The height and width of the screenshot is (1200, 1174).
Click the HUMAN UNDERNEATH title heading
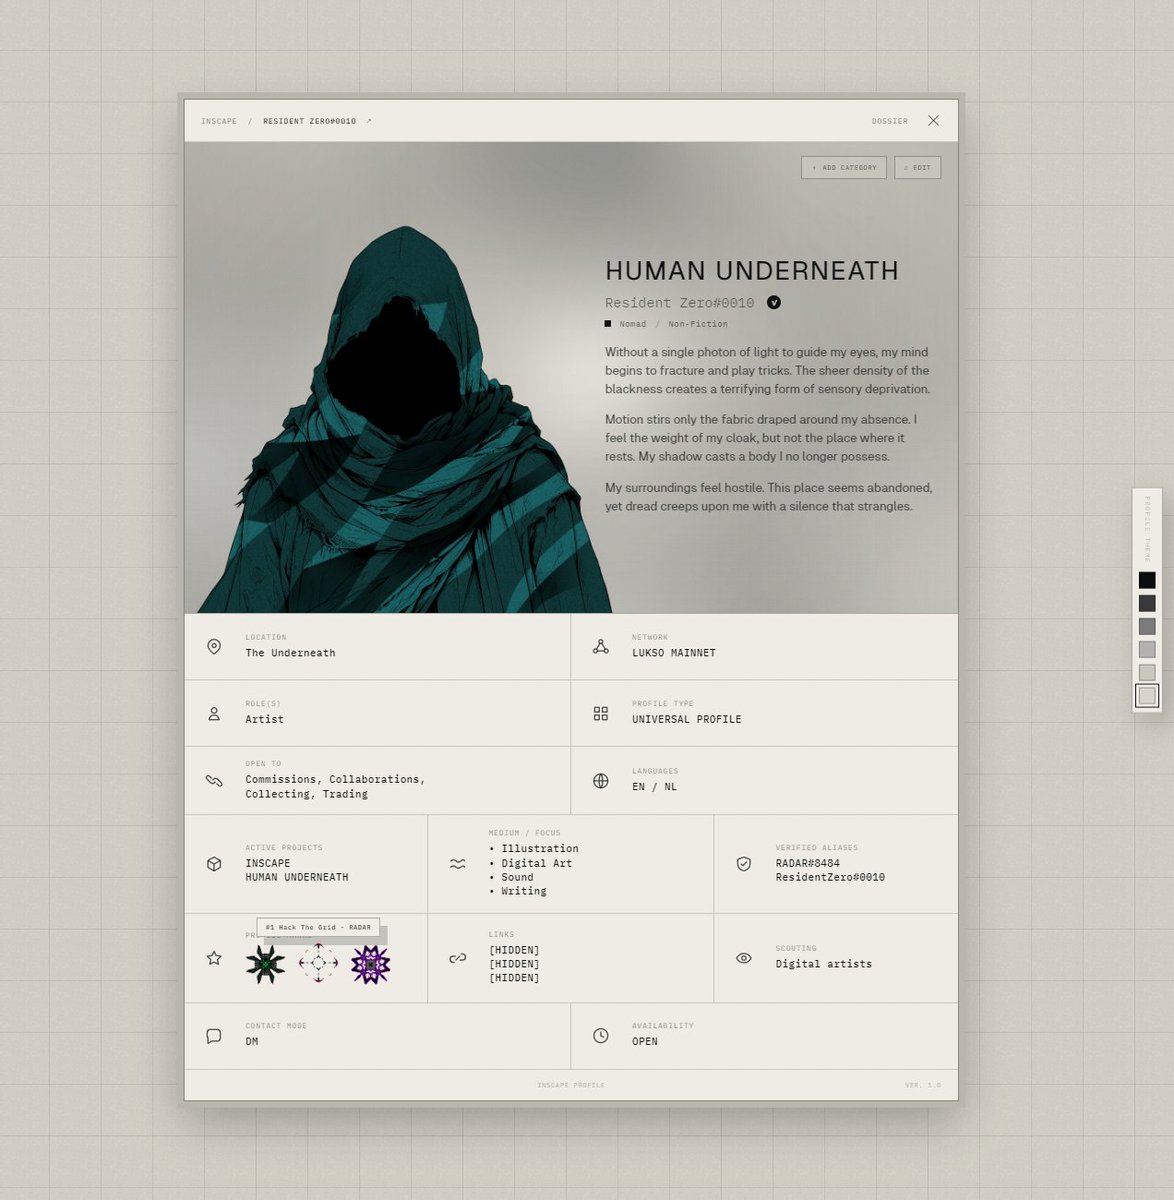tap(752, 271)
